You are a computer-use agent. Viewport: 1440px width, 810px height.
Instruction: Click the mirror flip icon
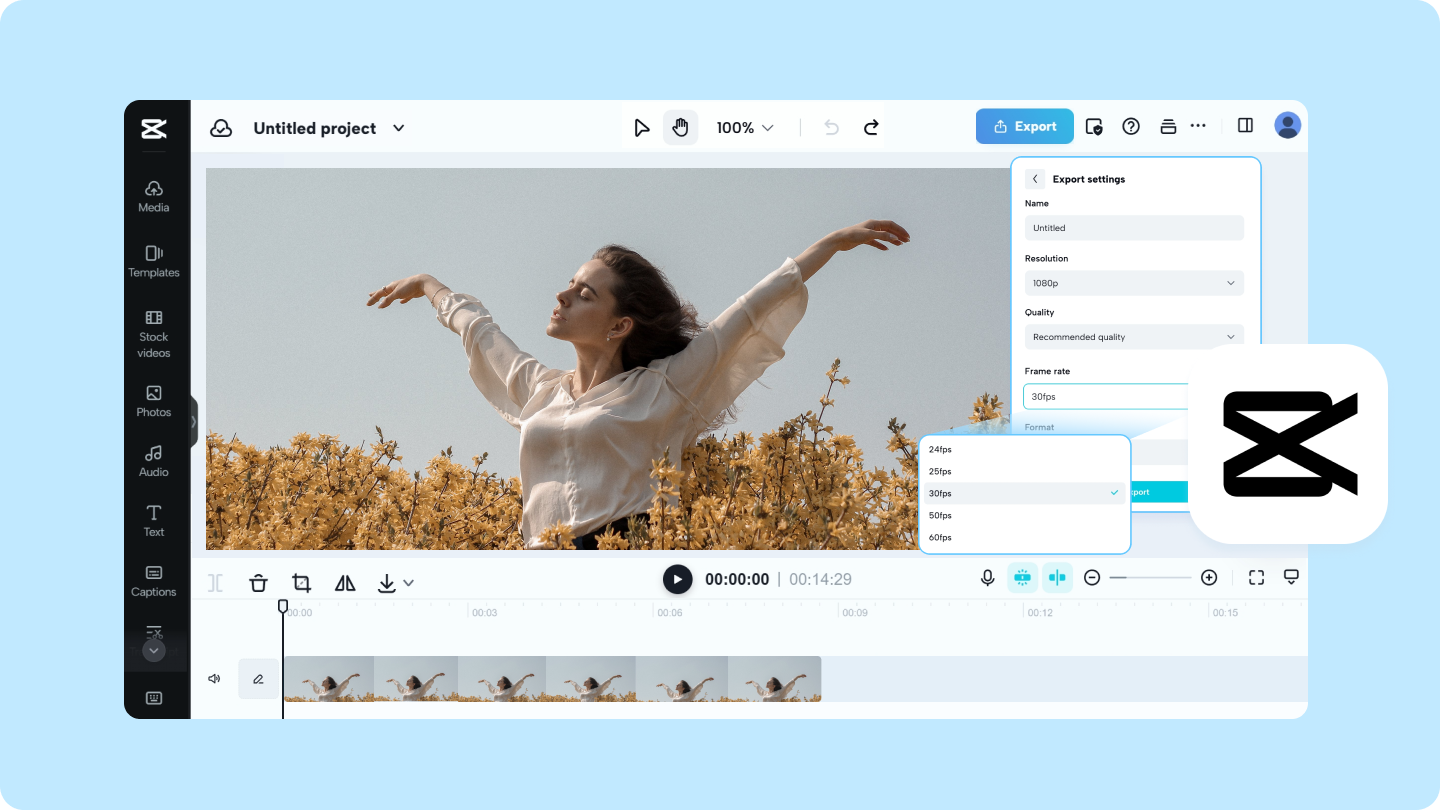click(345, 582)
